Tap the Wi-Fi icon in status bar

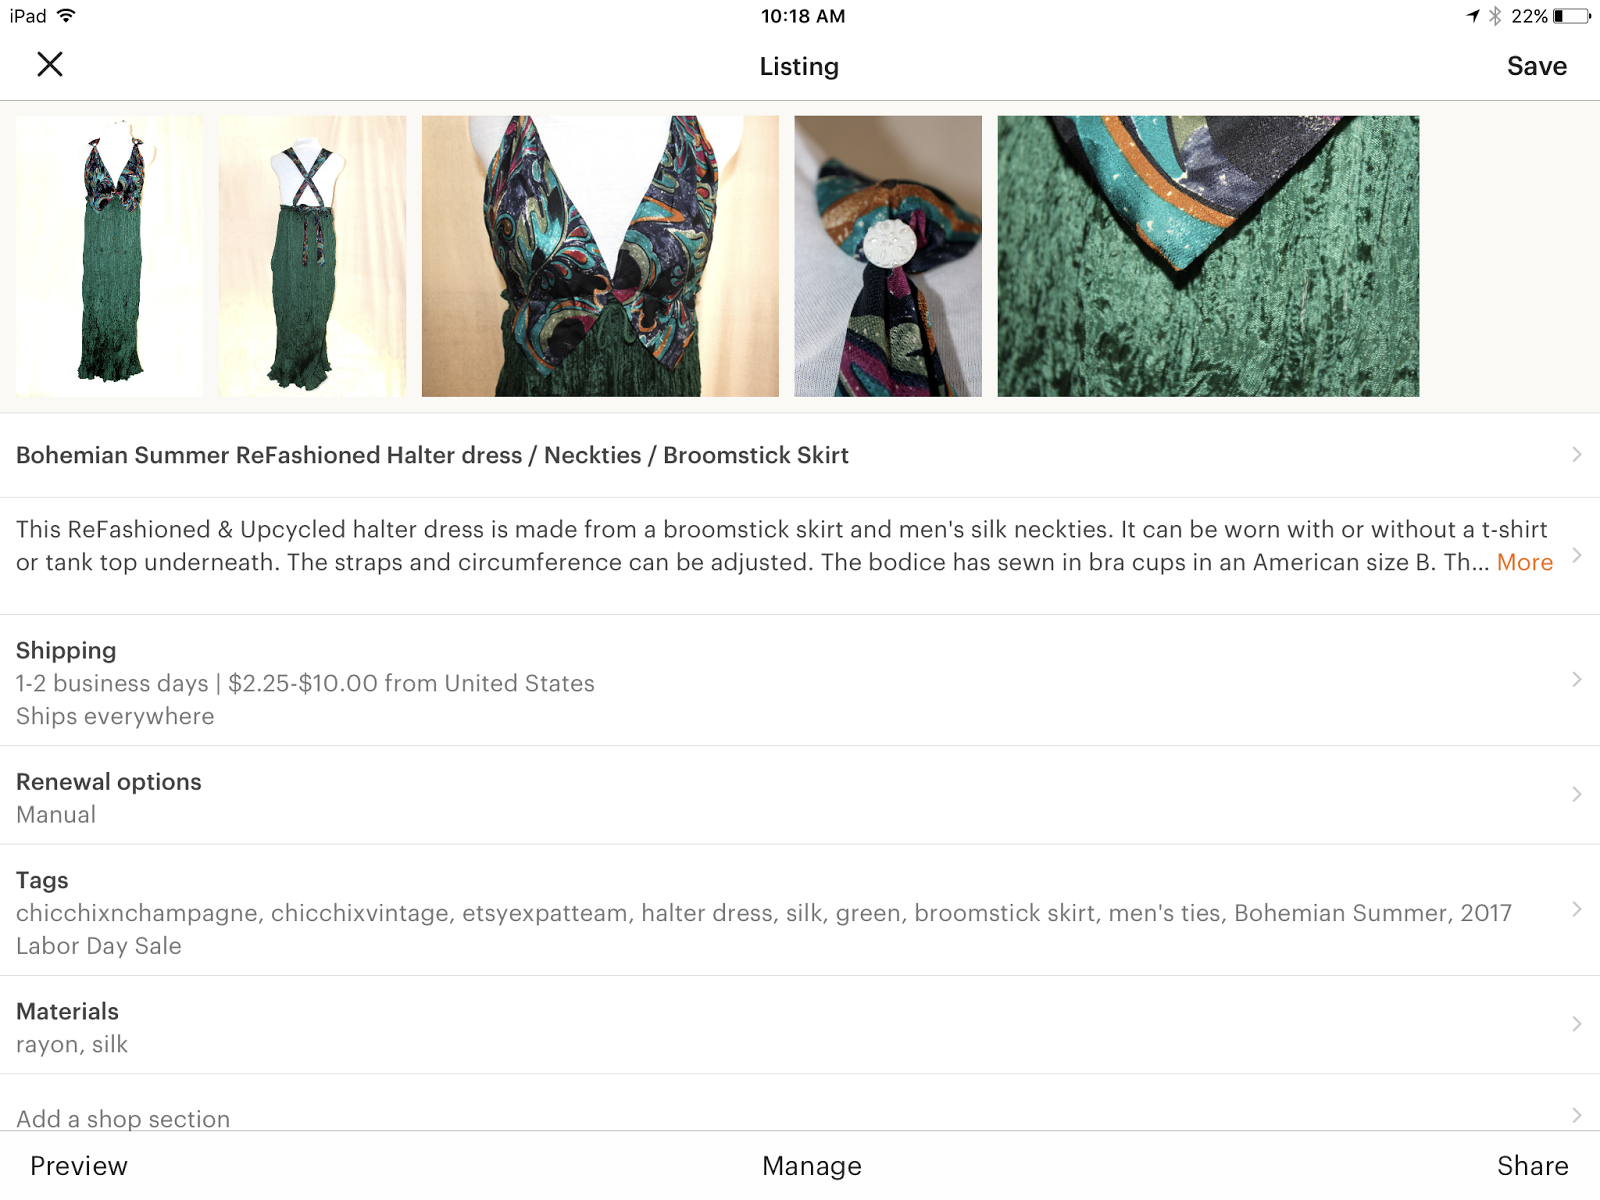point(66,16)
